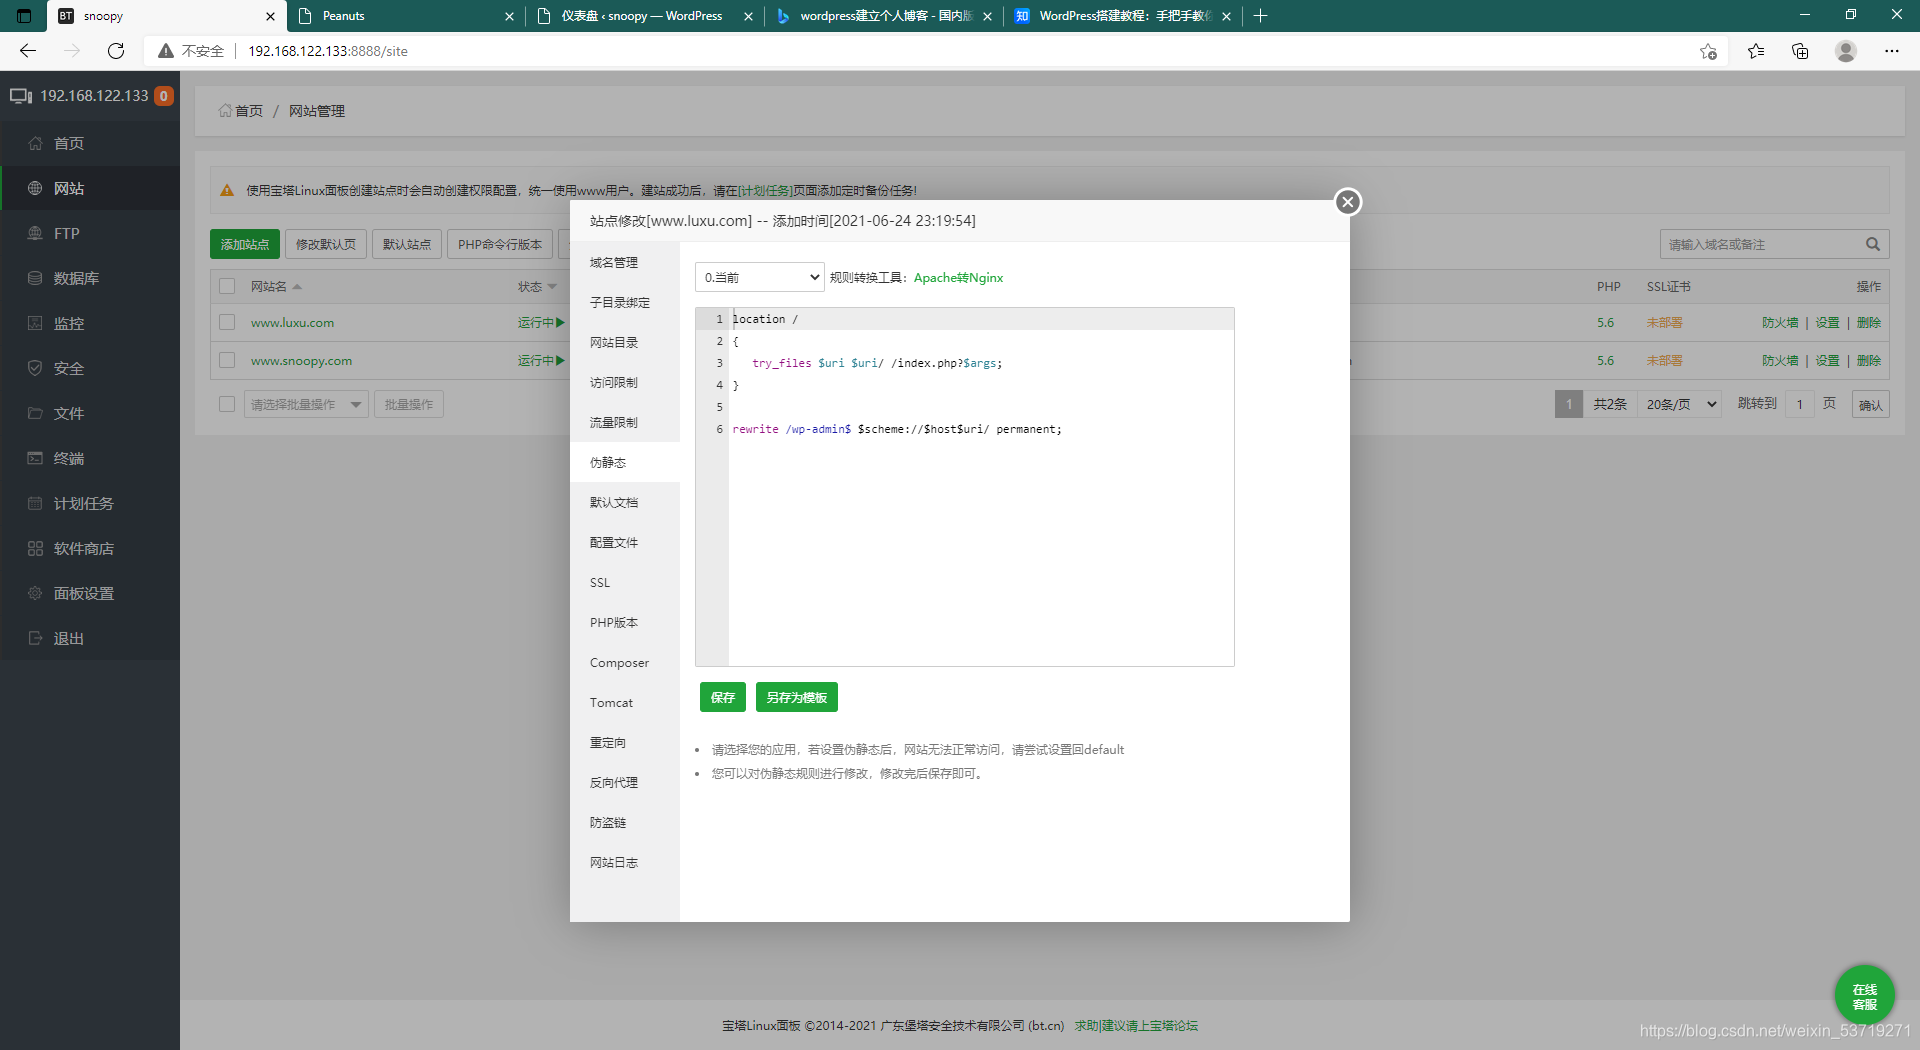Viewport: 1920px width, 1050px height.
Task: Open the 0.当前 rewrite template dropdown
Action: click(760, 277)
